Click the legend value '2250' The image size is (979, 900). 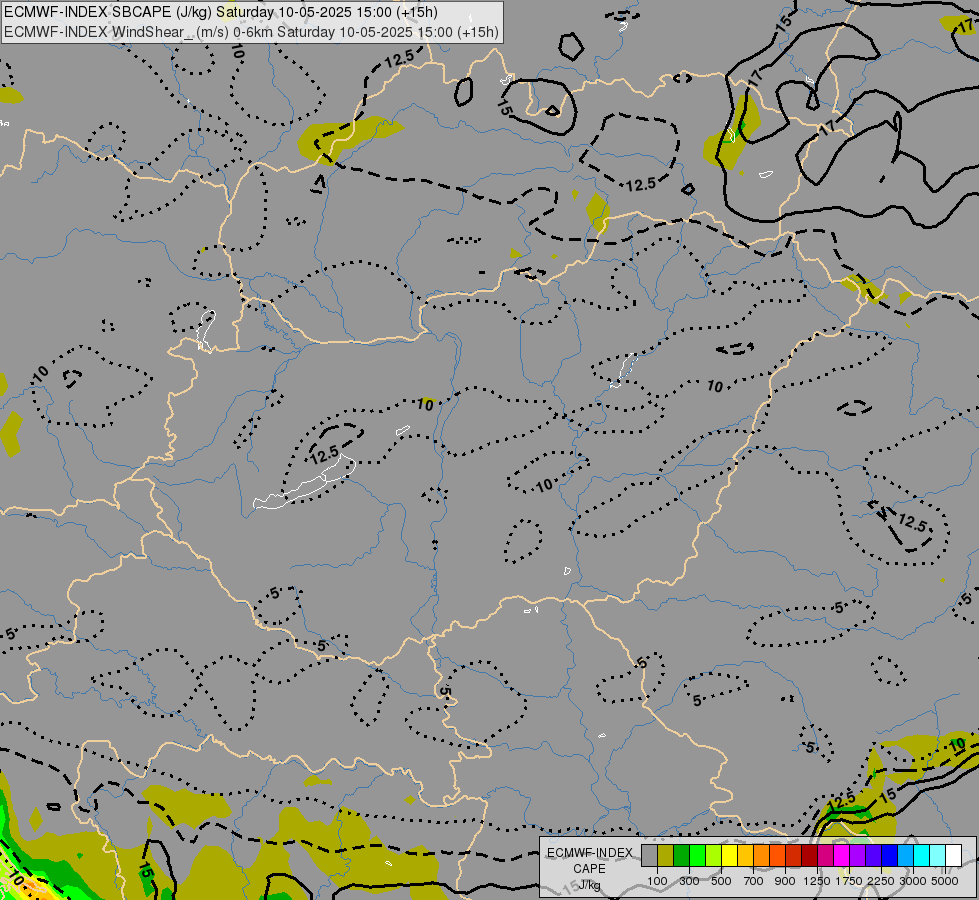pyautogui.click(x=881, y=881)
